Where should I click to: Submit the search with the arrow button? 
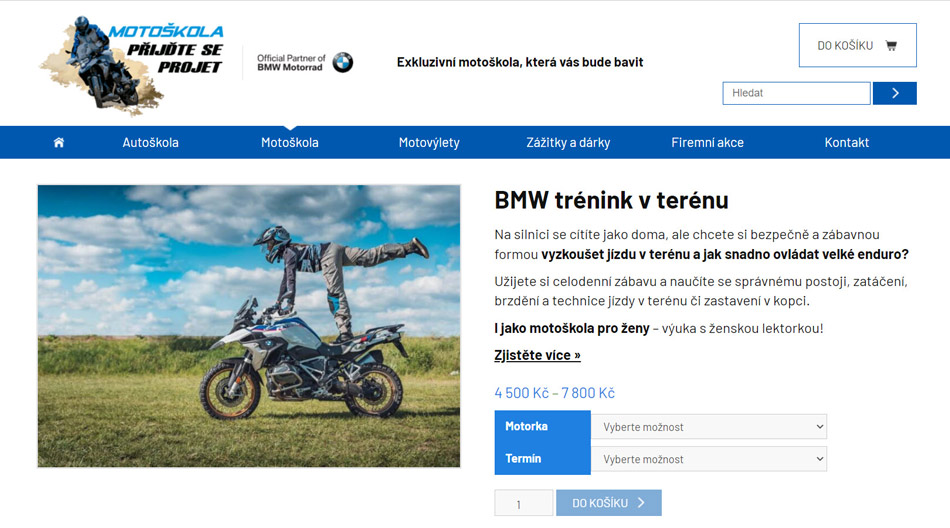click(894, 93)
